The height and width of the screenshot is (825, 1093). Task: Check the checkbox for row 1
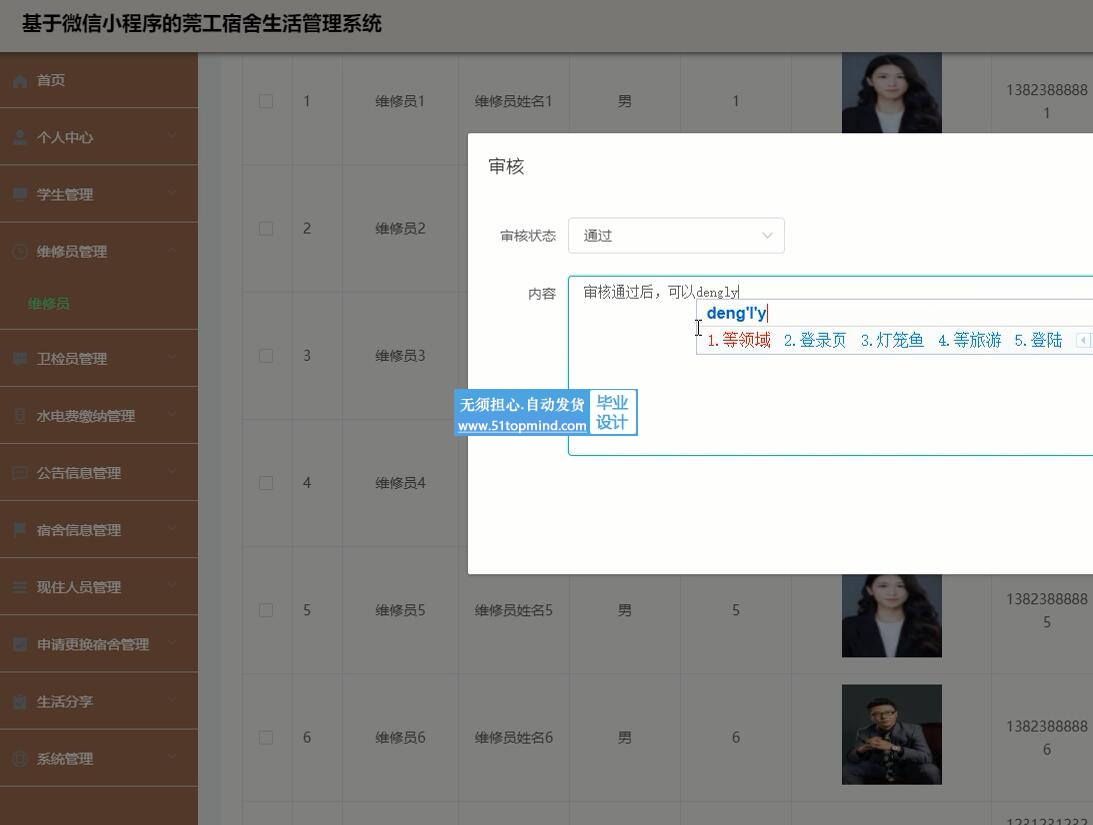point(266,101)
